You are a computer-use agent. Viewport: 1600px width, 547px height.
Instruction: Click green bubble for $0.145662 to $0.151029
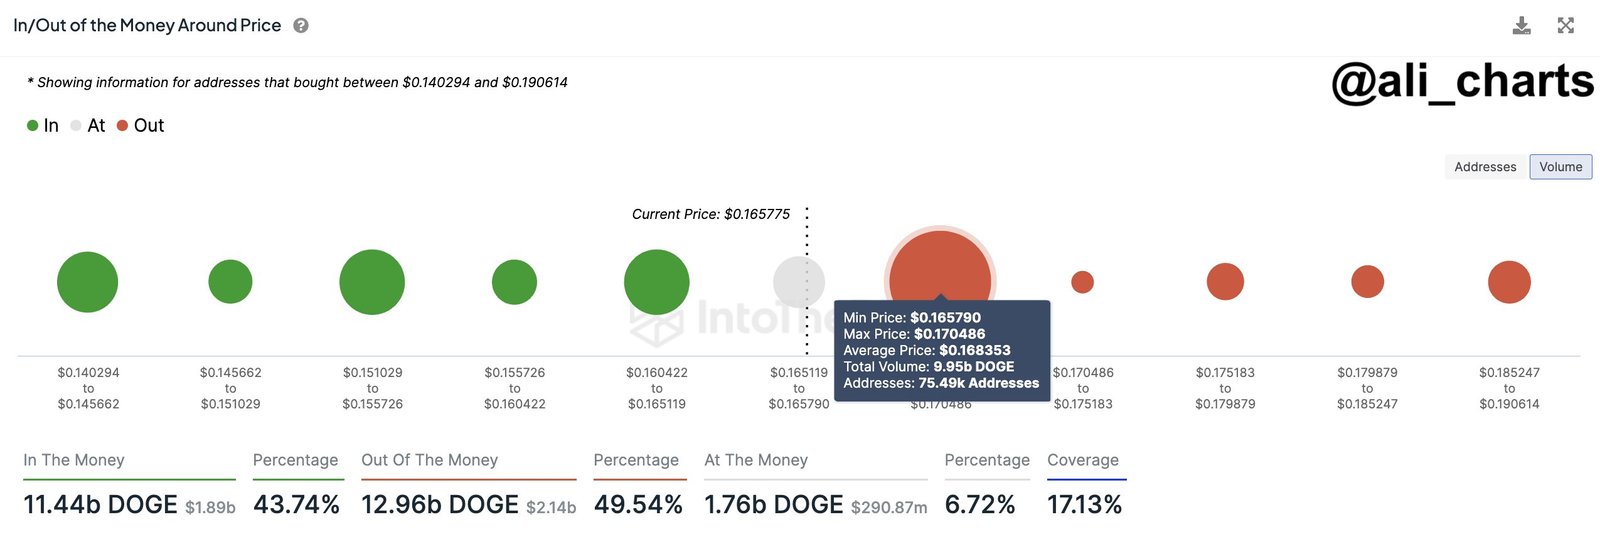(230, 282)
